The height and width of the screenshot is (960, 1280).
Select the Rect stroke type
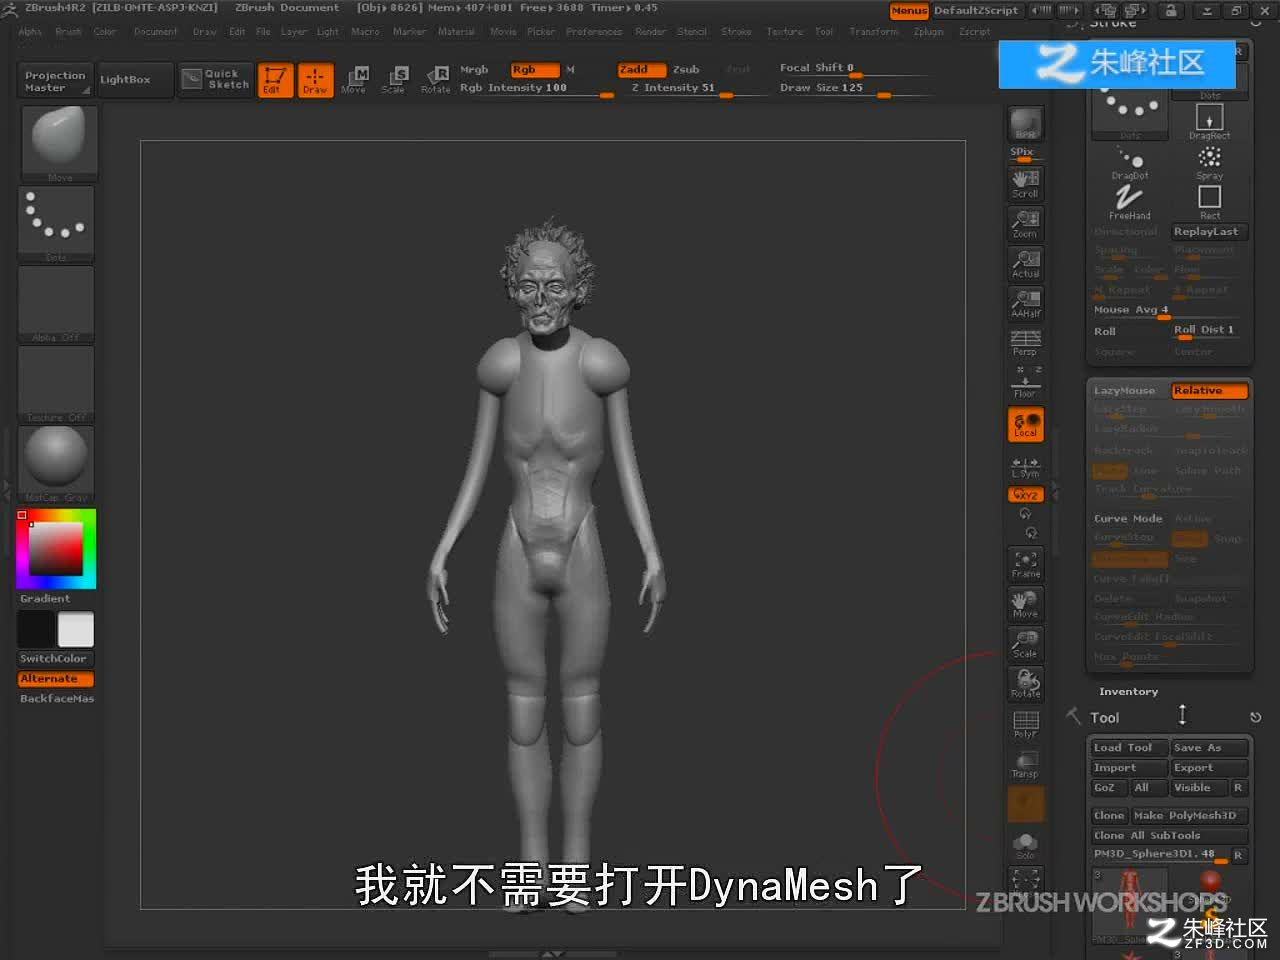[1209, 202]
